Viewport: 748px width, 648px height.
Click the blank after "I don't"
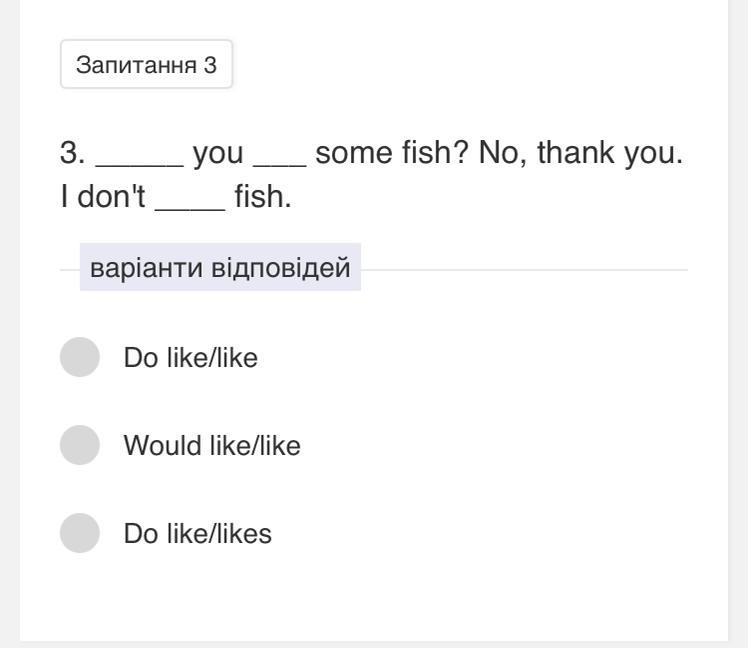[x=190, y=198]
